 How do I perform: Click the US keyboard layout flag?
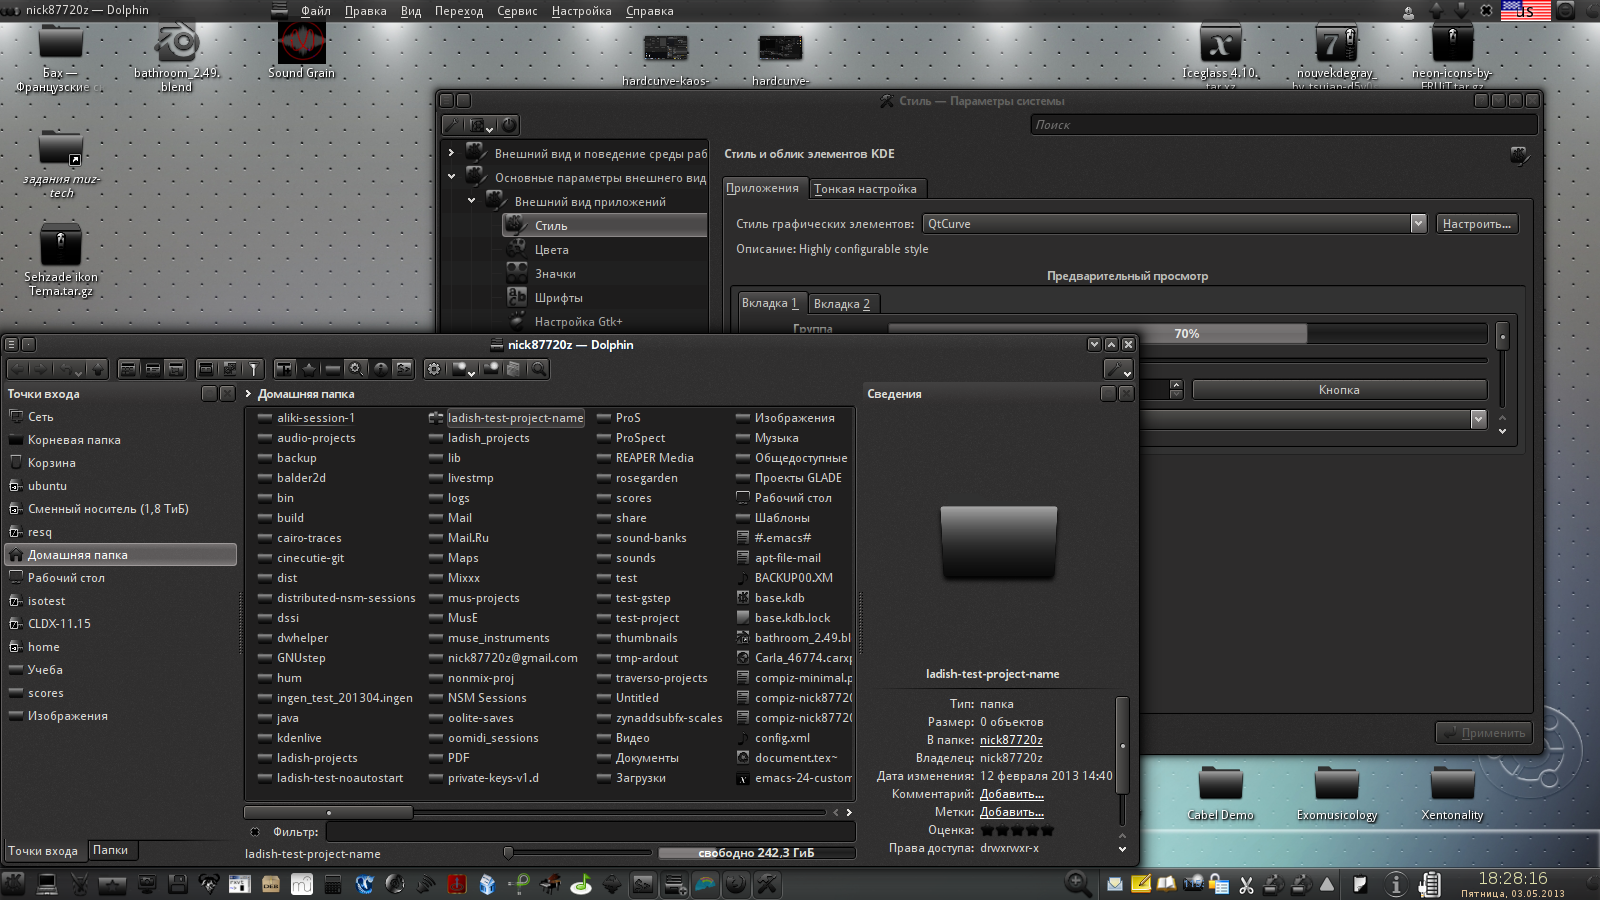click(1526, 11)
